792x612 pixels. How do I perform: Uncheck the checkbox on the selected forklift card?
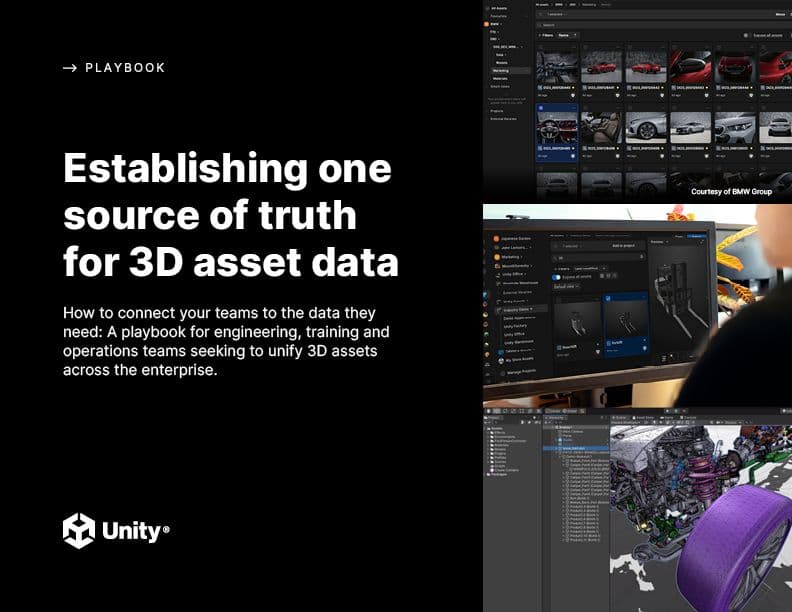click(608, 298)
